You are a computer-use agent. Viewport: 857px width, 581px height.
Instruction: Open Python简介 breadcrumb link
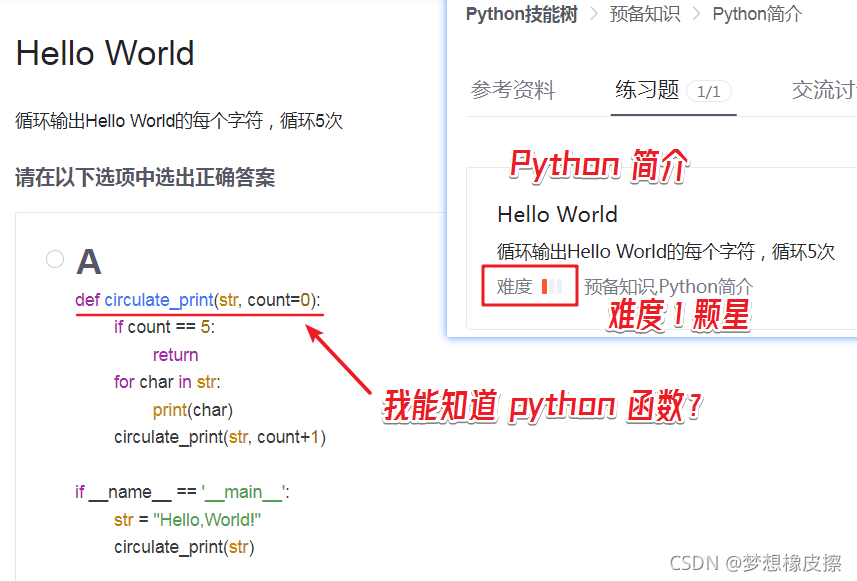757,14
